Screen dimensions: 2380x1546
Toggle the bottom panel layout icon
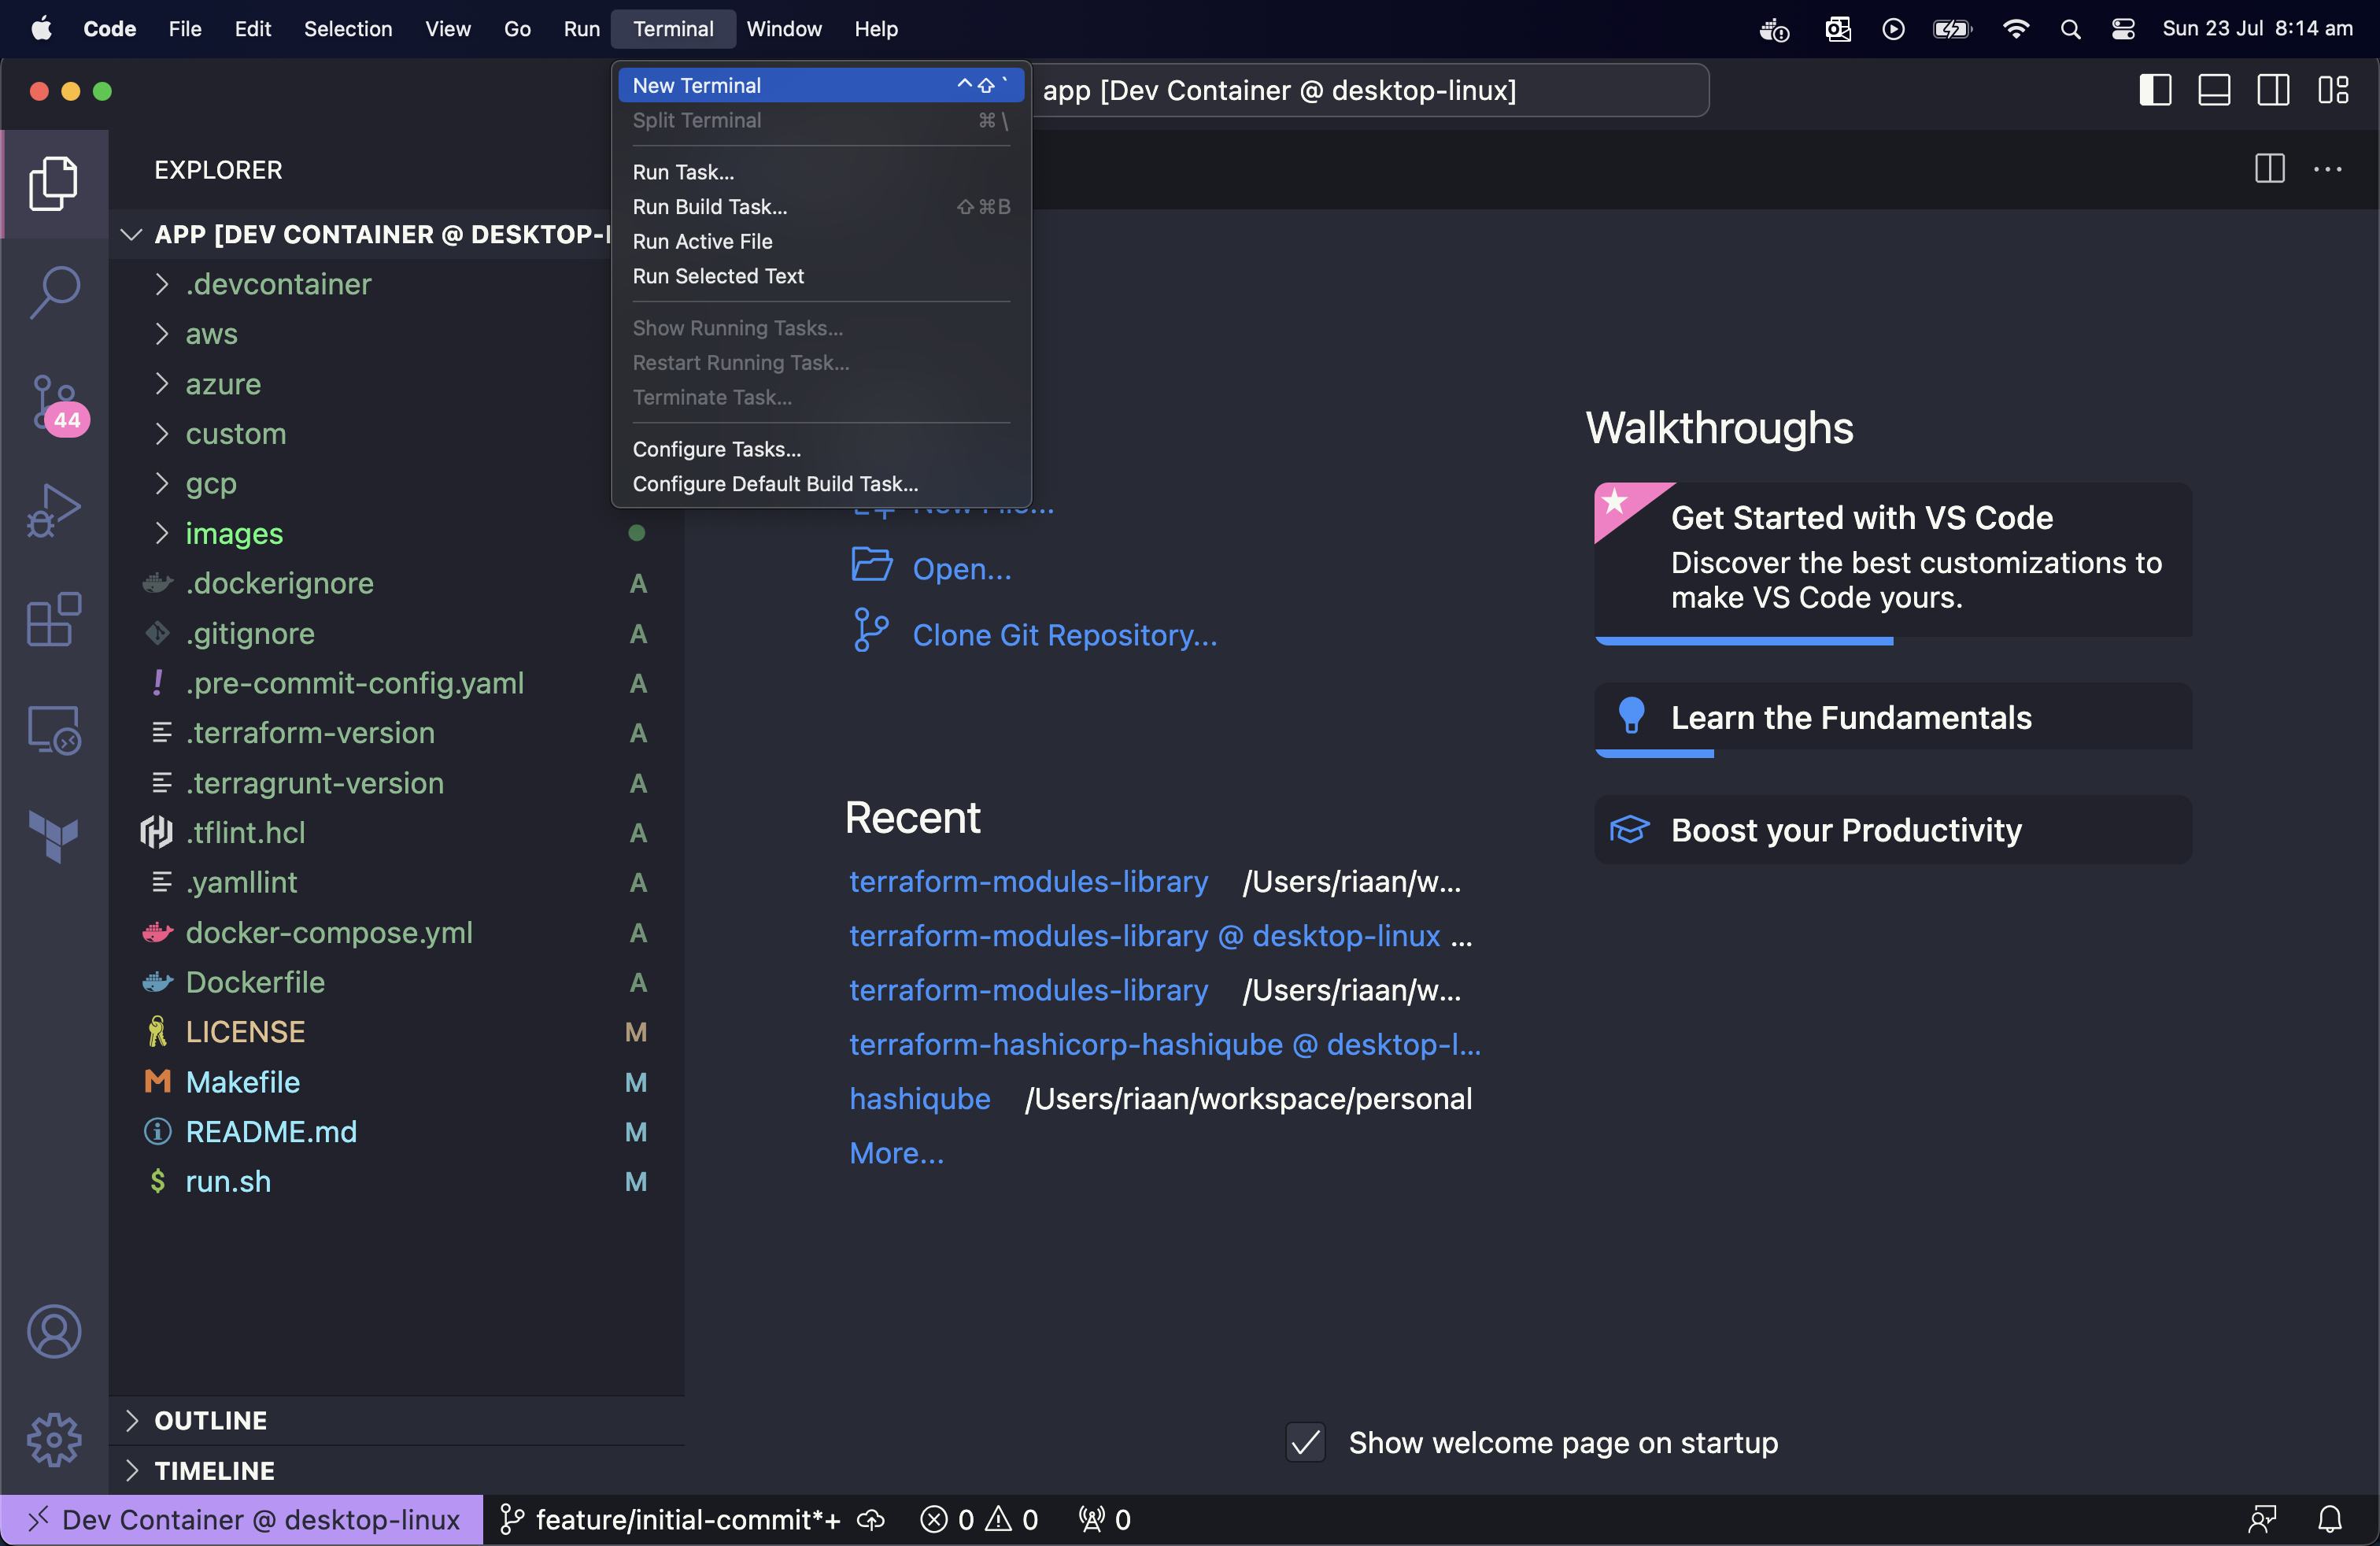[2214, 90]
